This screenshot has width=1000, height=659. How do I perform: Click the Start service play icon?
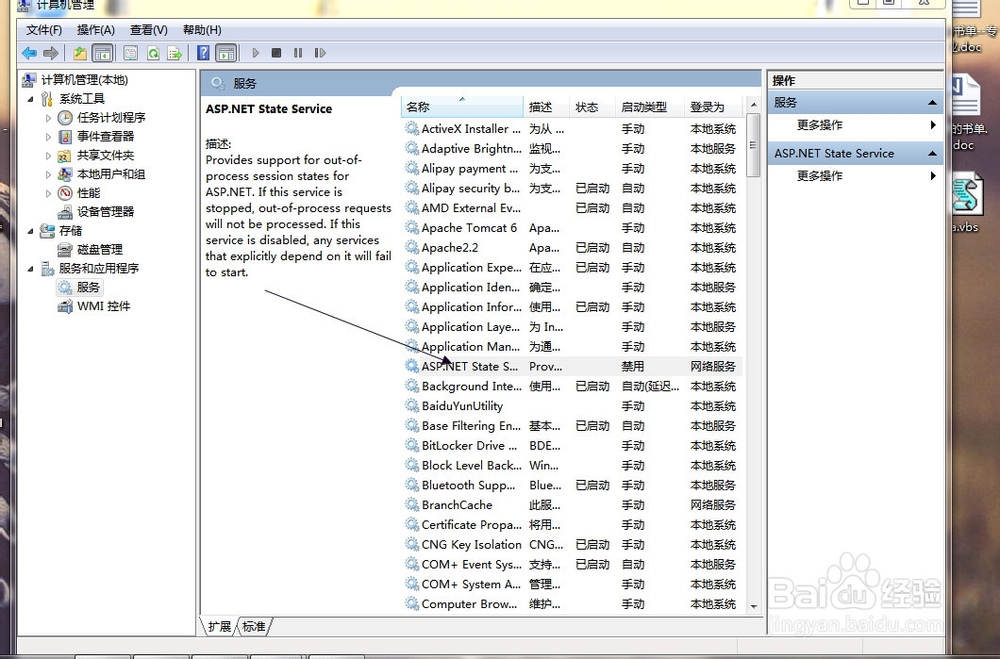256,53
